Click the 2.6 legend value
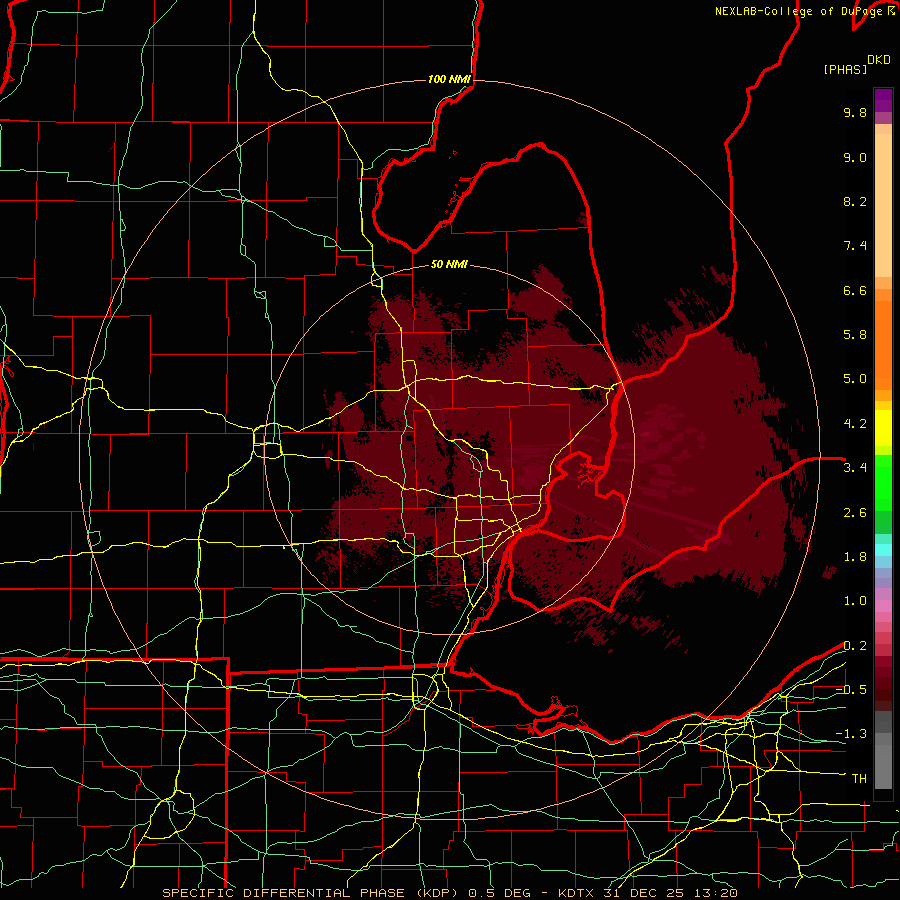Viewport: 900px width, 900px height. [x=855, y=513]
